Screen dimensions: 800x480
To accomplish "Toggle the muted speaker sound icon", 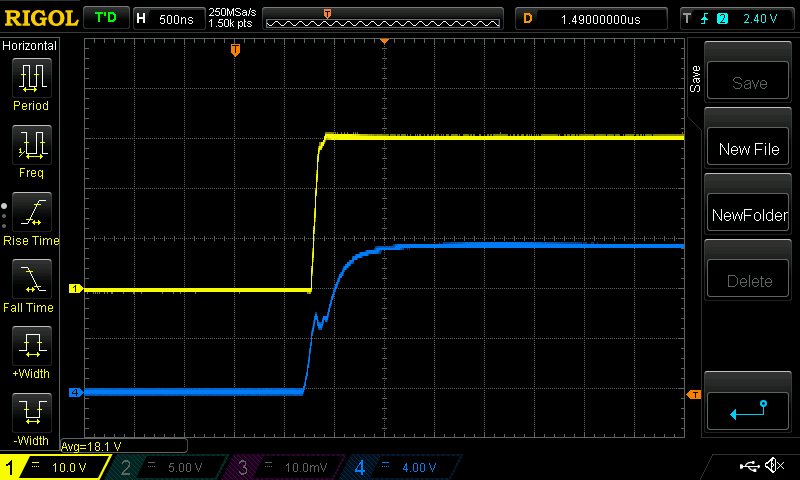I will pos(773,466).
